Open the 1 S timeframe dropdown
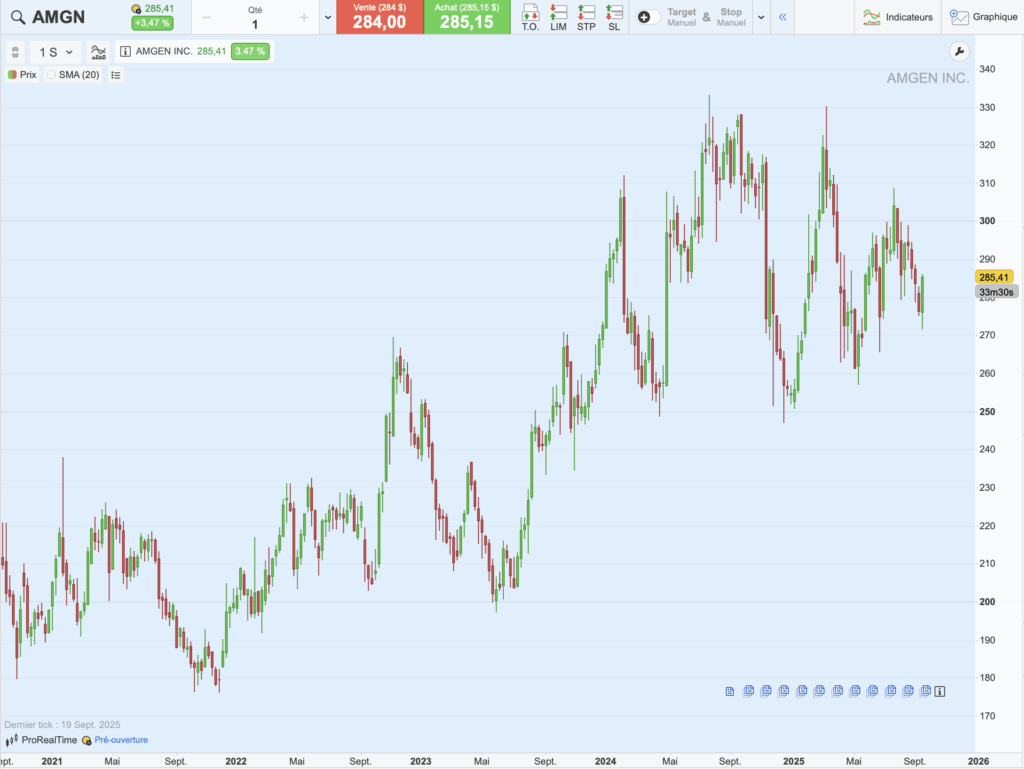1024x769 pixels. [55, 51]
